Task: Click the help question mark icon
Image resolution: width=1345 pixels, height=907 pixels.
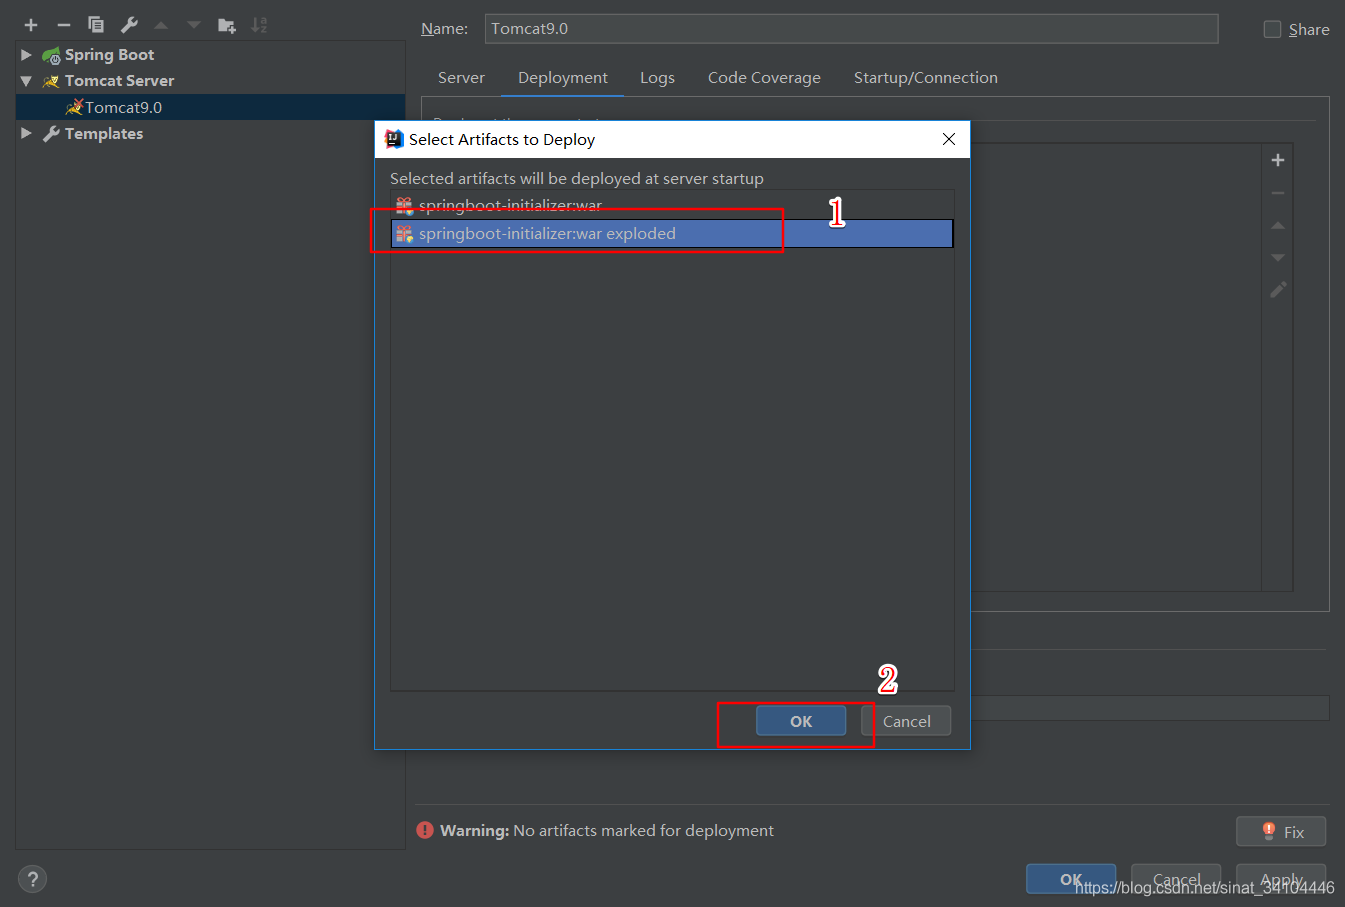Action: 32,879
